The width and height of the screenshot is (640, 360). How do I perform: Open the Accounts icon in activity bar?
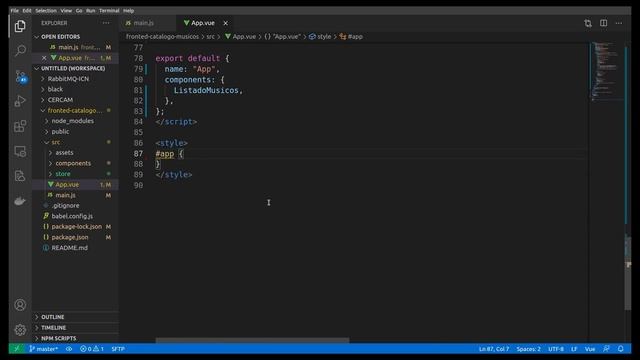[20, 305]
